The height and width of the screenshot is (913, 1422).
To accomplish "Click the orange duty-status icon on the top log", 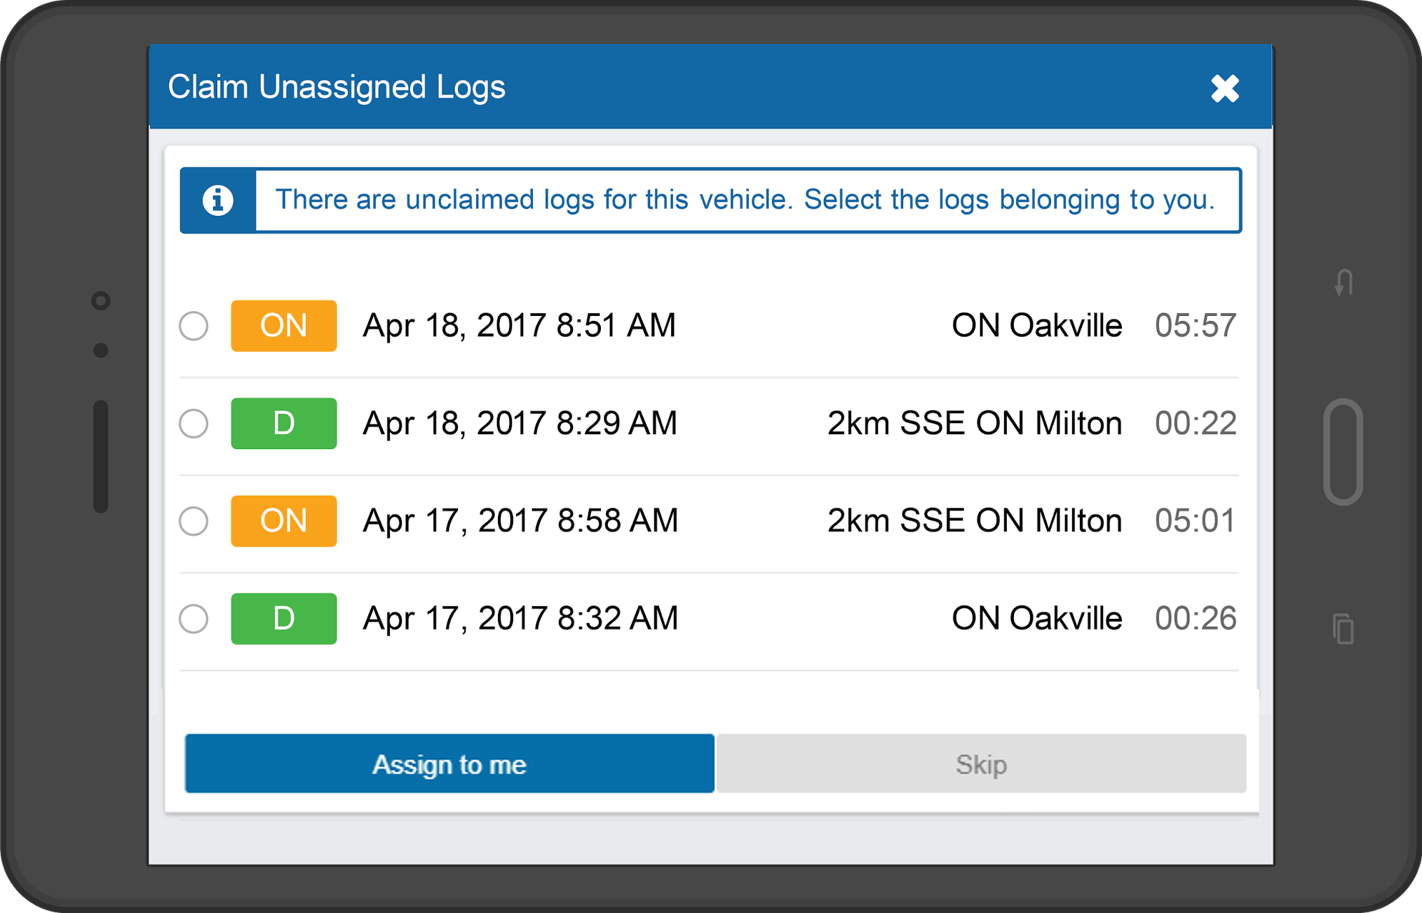I will [x=283, y=325].
